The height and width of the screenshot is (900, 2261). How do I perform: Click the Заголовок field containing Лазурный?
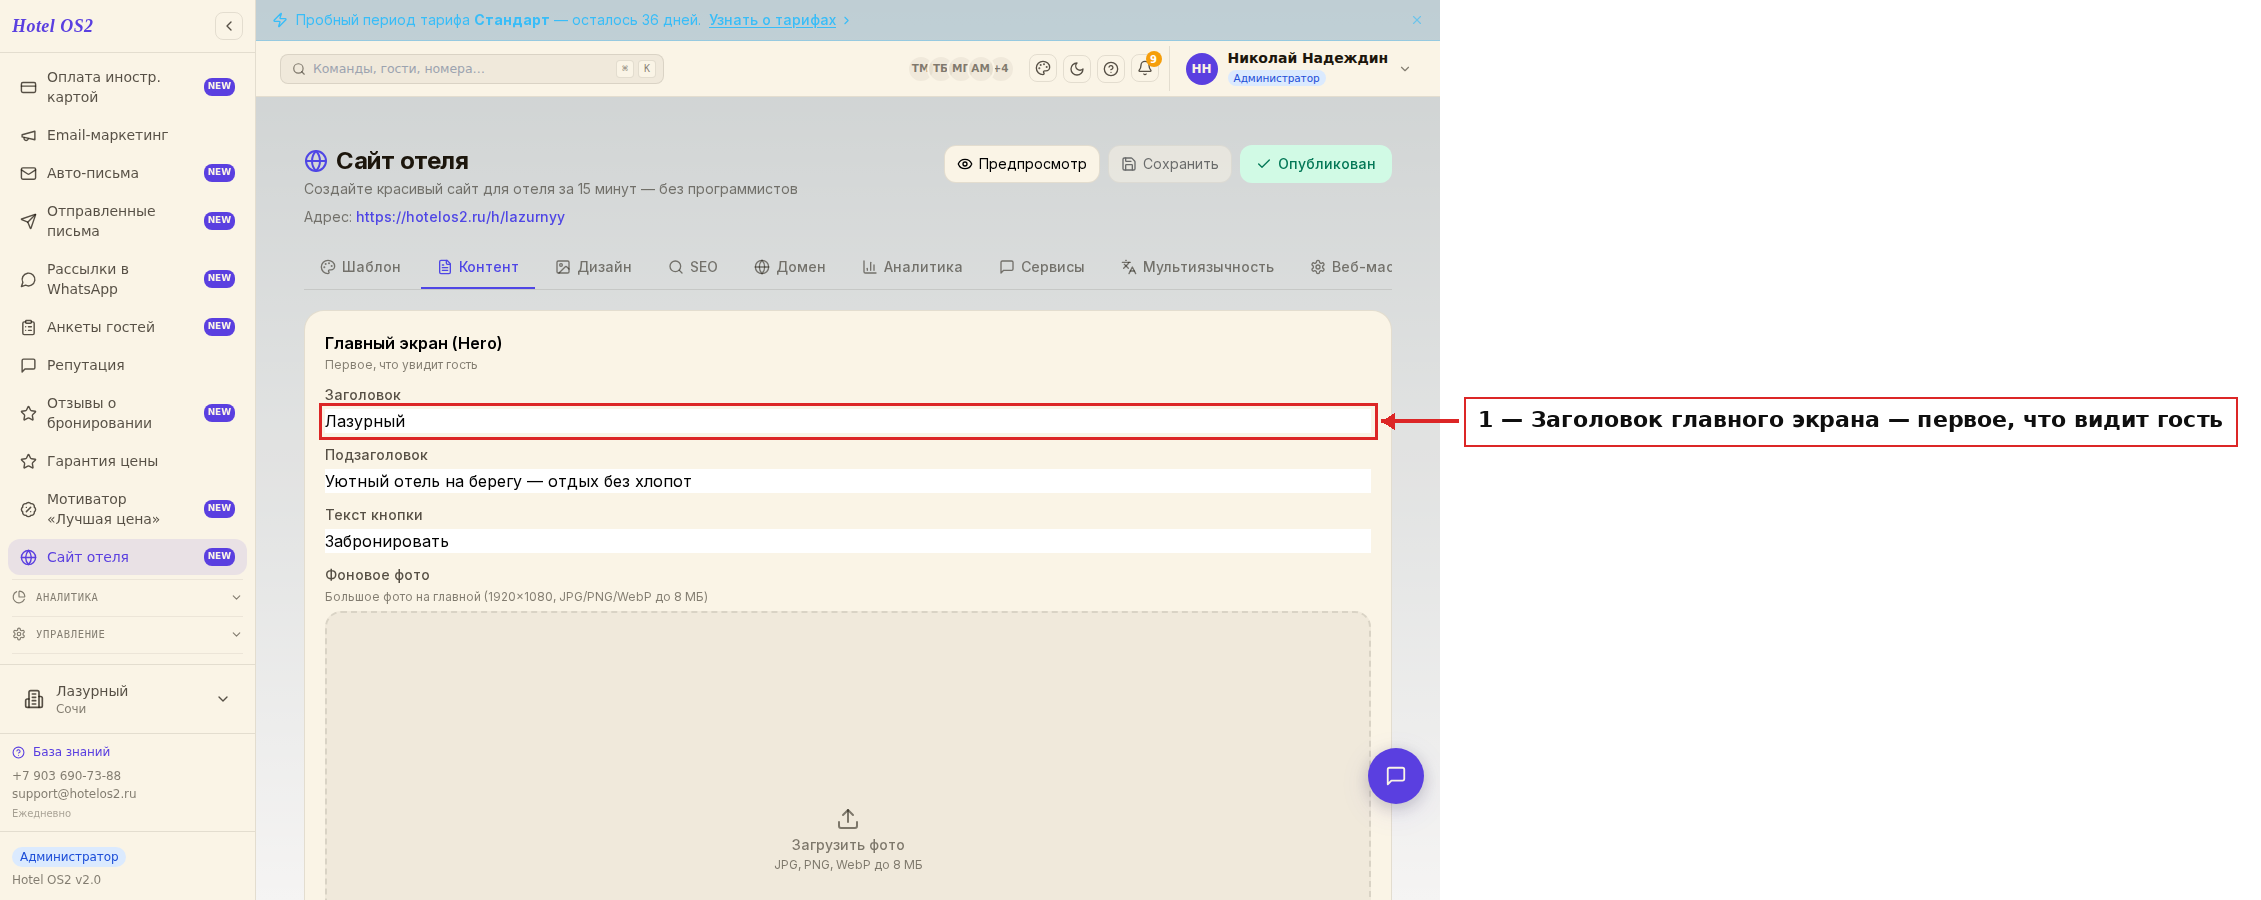click(x=848, y=421)
